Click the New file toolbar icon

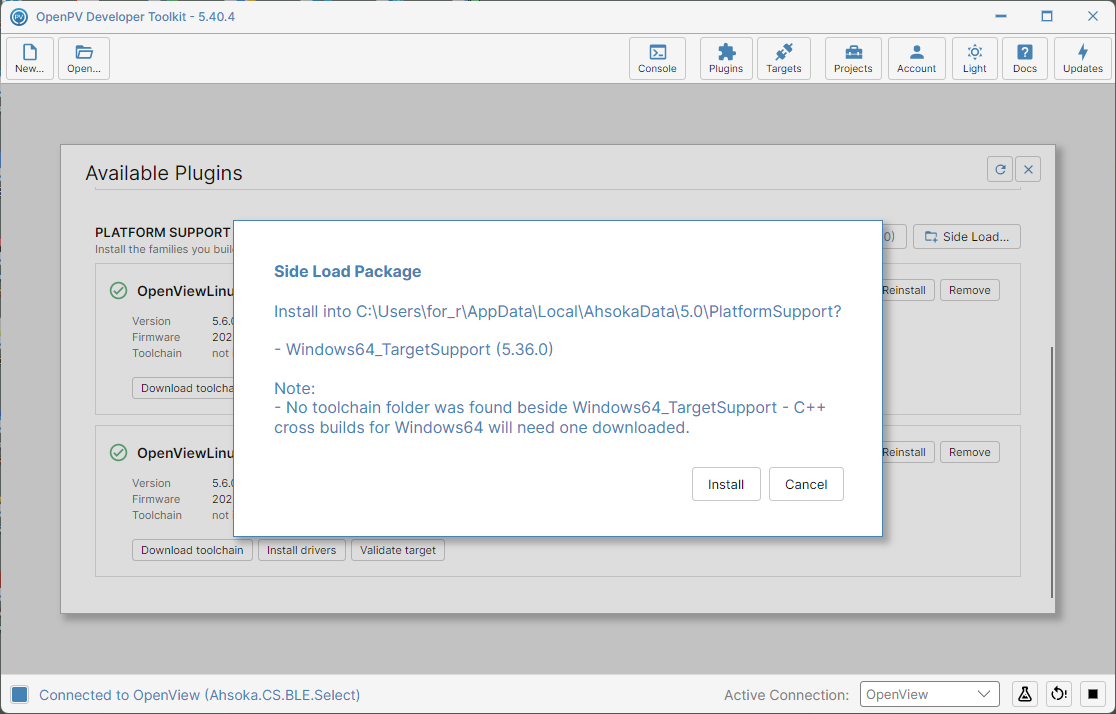30,58
